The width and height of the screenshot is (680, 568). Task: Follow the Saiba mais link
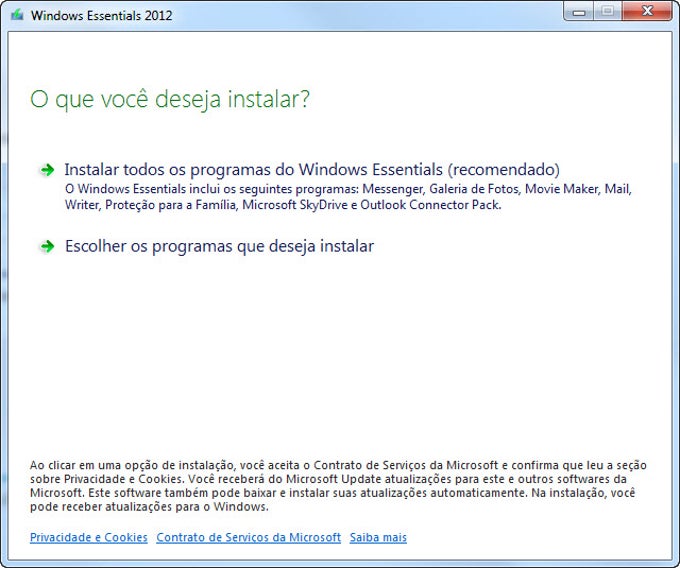point(378,537)
